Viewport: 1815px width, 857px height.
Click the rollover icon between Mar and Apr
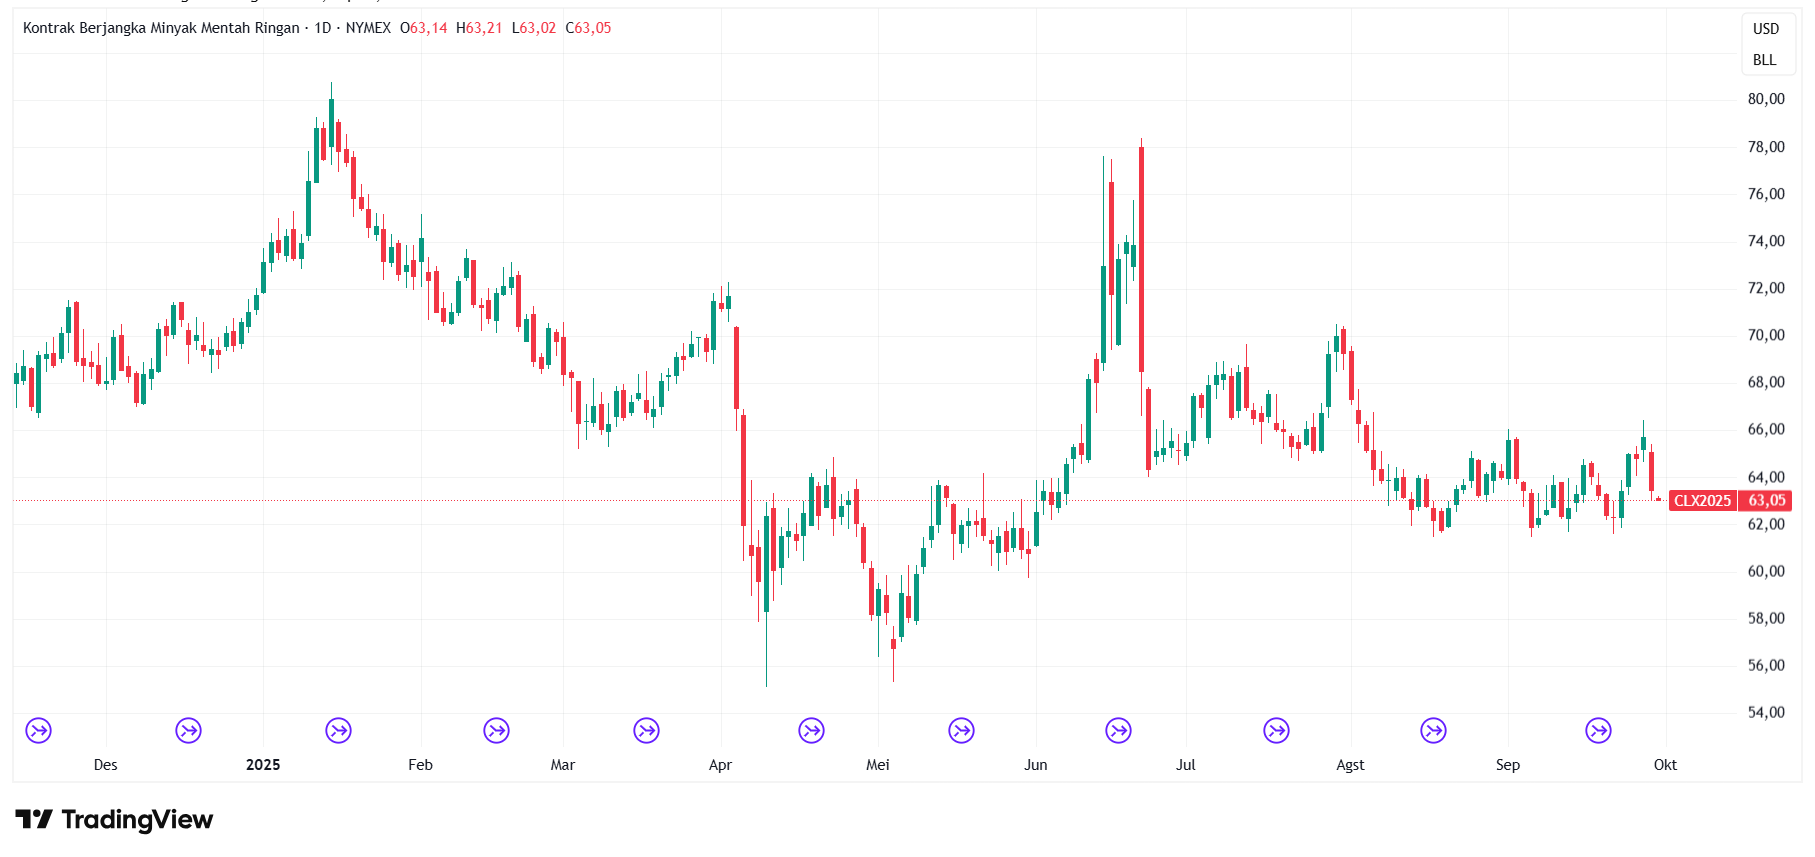click(647, 731)
